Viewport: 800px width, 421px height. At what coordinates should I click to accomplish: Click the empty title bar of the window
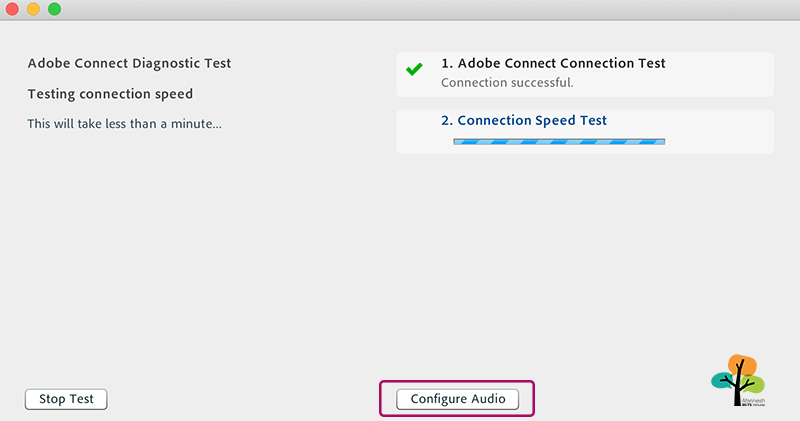tap(408, 9)
